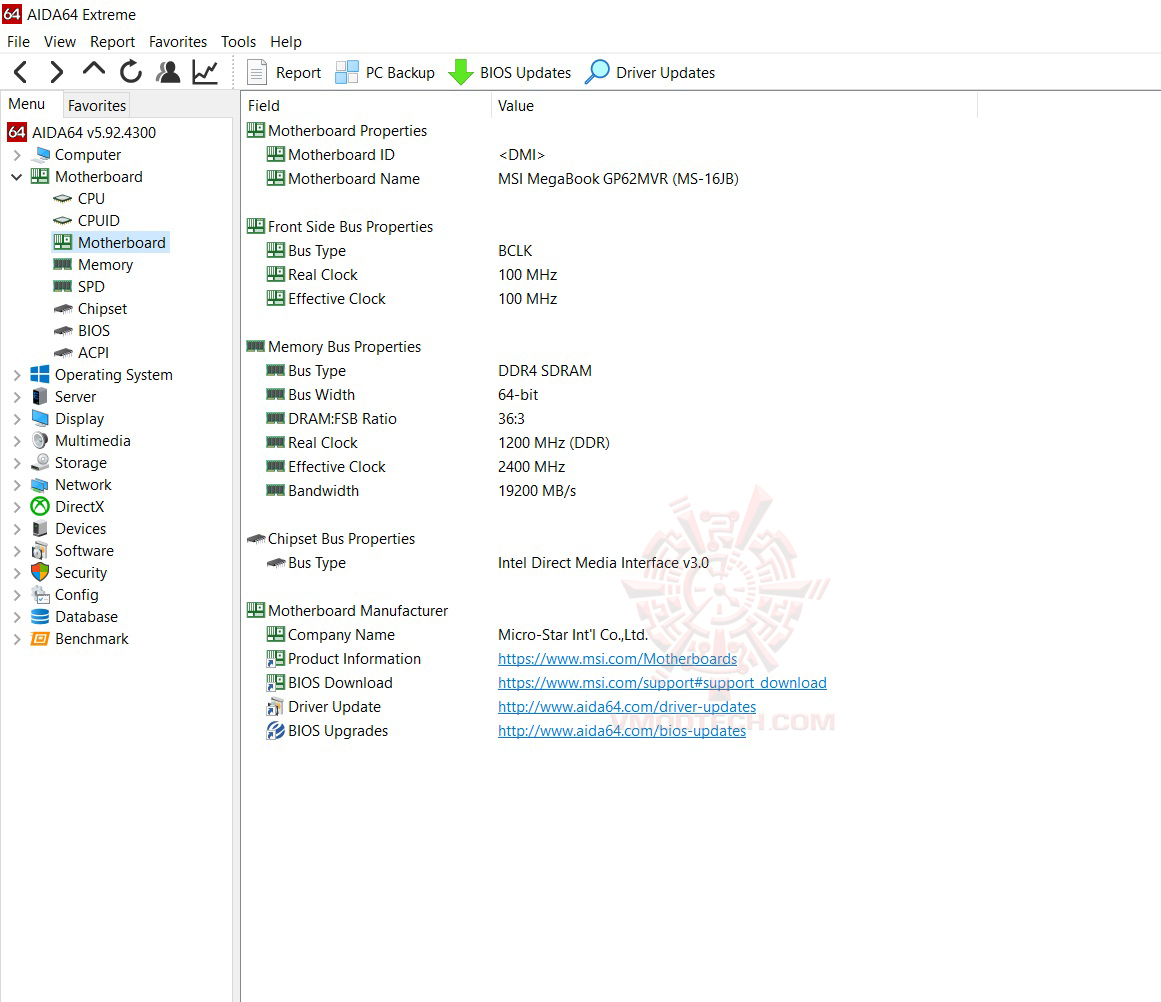Select CPUID in the tree

coord(98,221)
